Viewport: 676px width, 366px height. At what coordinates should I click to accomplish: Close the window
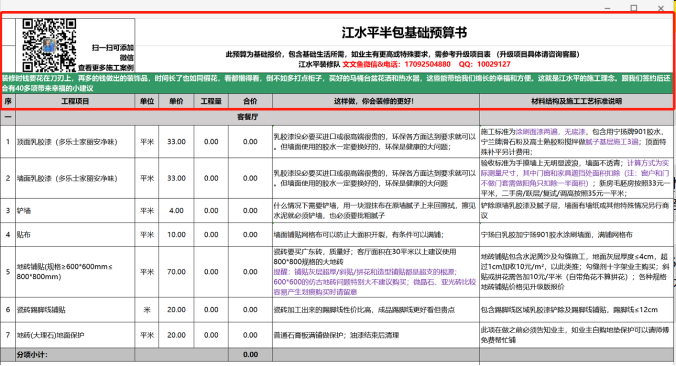click(x=660, y=8)
